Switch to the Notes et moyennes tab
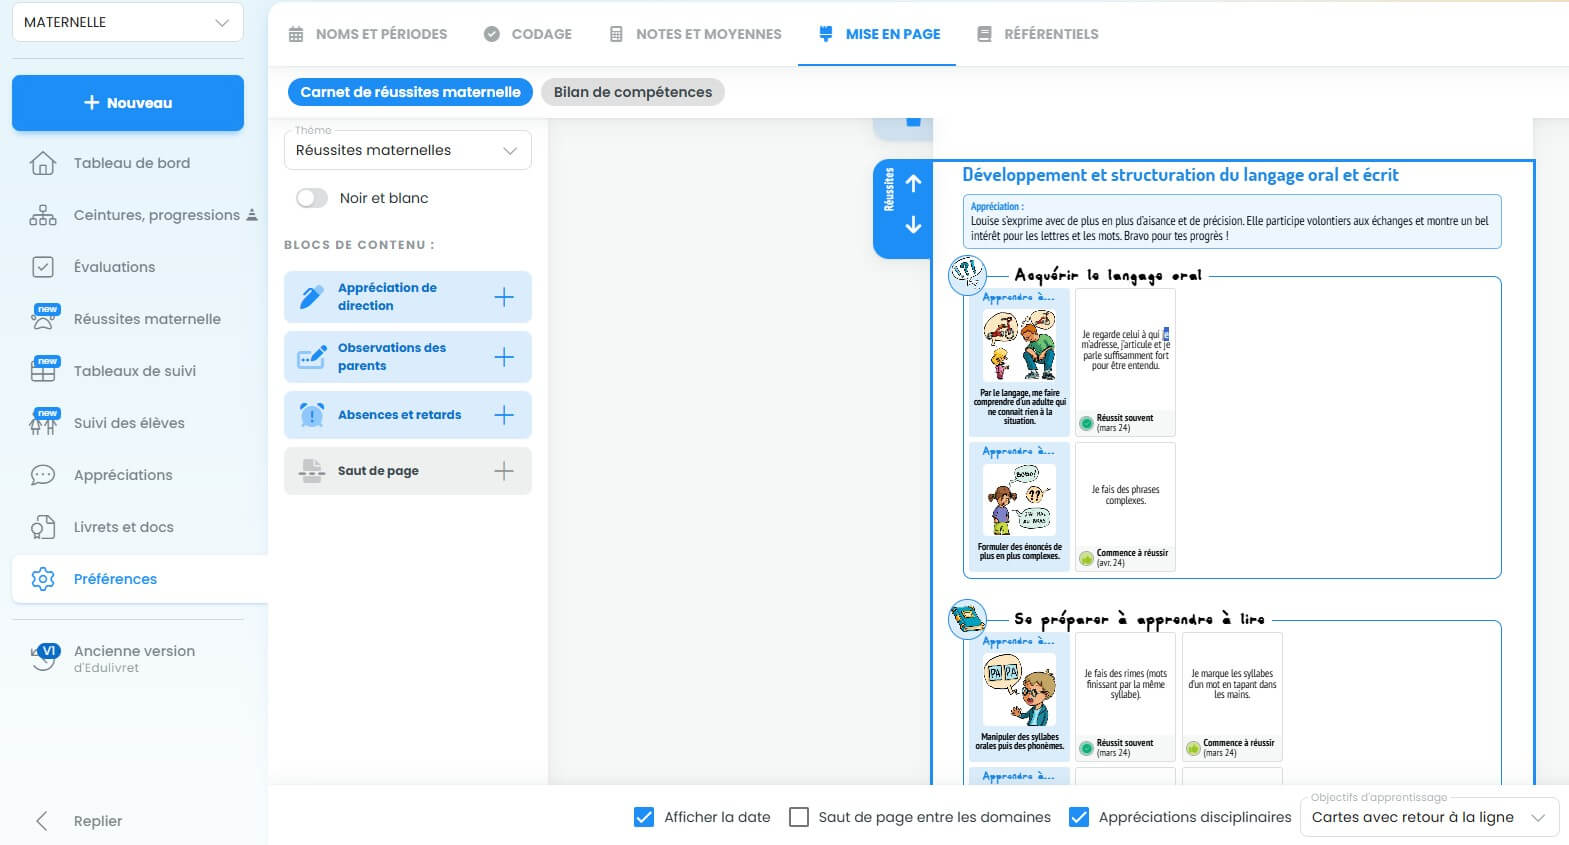This screenshot has width=1569, height=845. (696, 34)
